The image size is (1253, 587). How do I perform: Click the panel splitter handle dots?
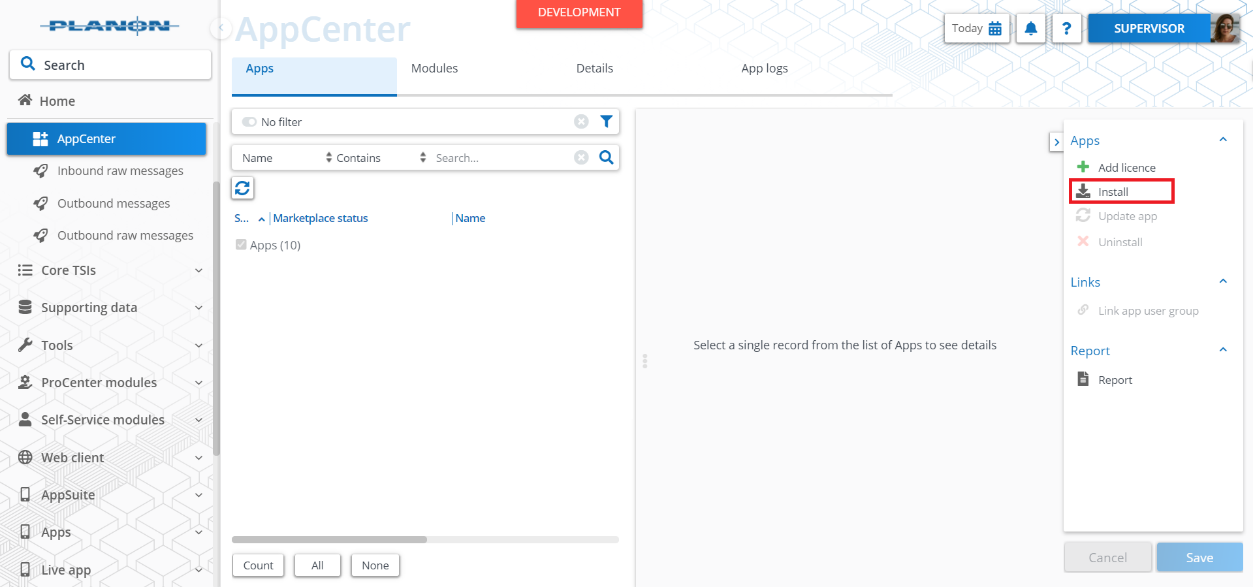tap(645, 361)
